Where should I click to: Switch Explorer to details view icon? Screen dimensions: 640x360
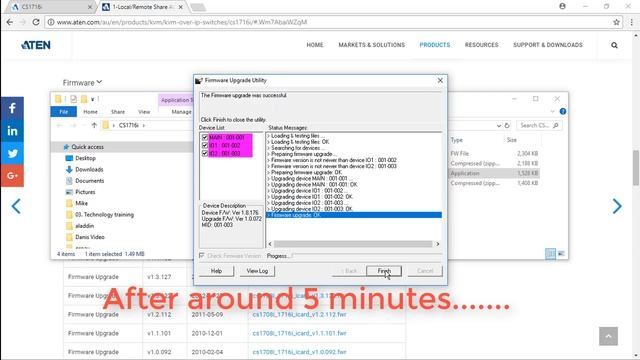click(550, 254)
